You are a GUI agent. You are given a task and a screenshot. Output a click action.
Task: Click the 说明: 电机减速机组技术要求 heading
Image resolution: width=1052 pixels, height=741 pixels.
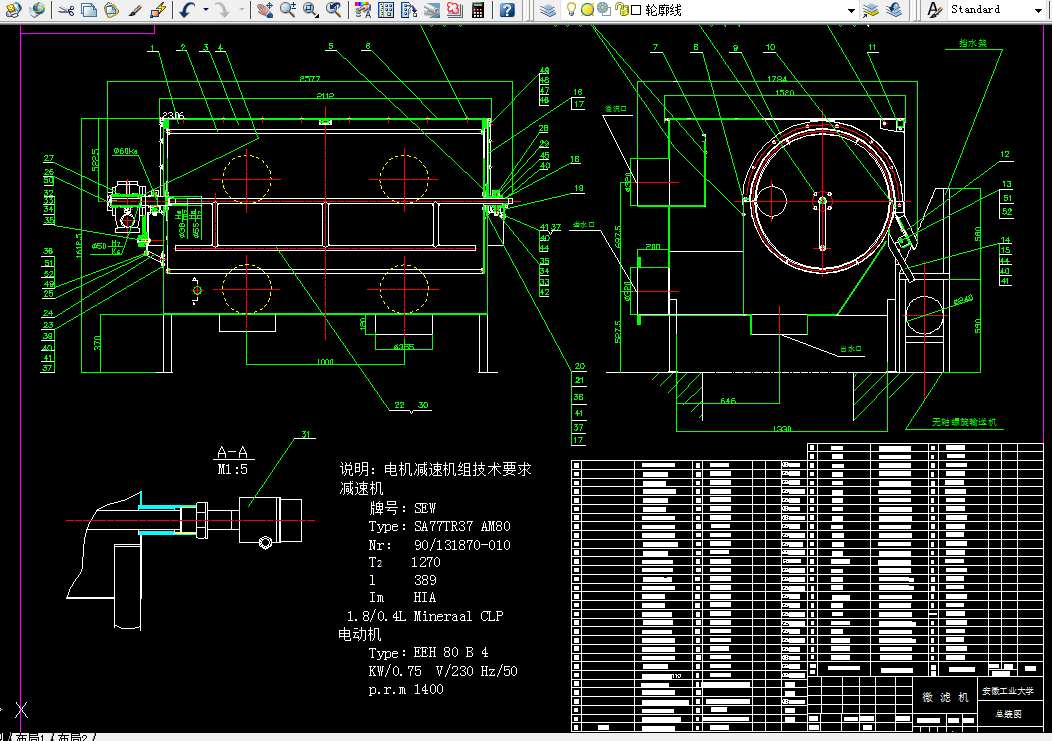435,469
